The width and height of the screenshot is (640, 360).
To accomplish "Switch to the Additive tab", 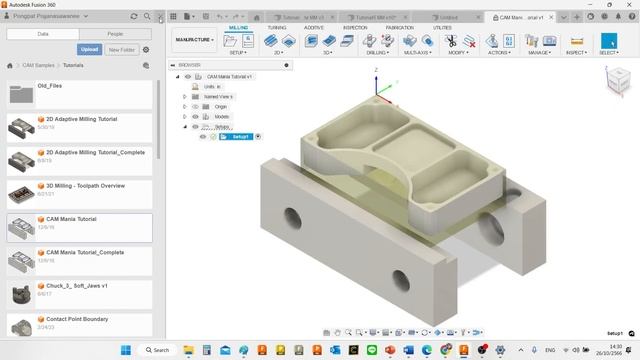I will pos(313,28).
